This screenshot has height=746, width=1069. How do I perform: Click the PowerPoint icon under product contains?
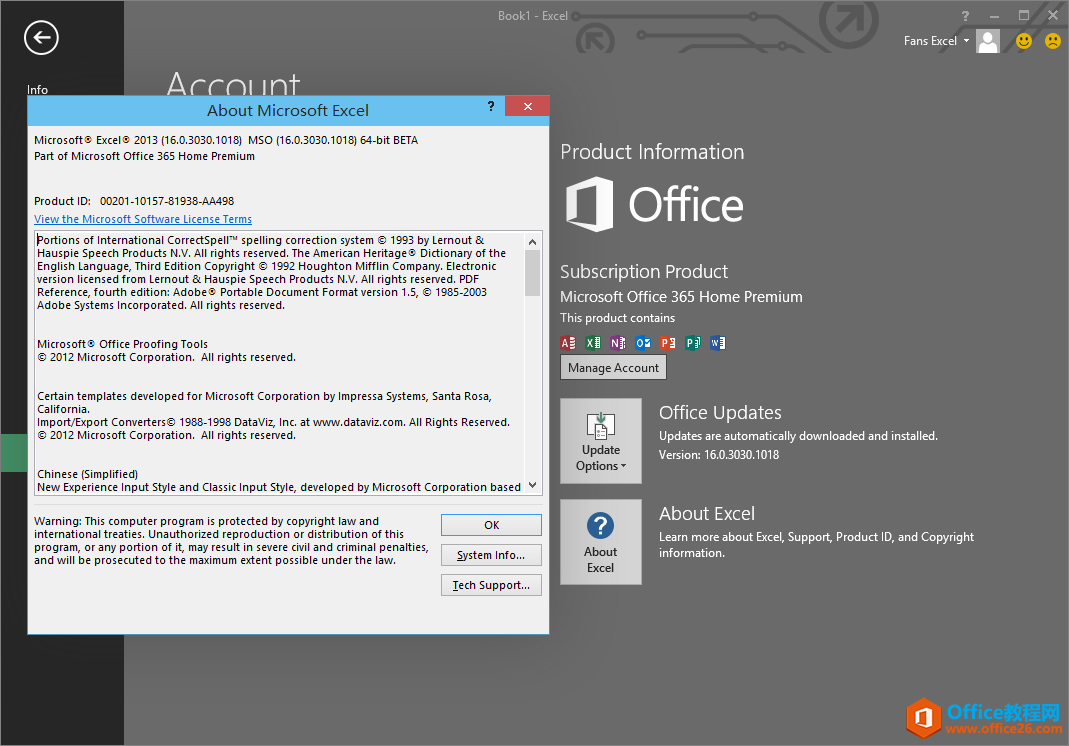pos(668,343)
